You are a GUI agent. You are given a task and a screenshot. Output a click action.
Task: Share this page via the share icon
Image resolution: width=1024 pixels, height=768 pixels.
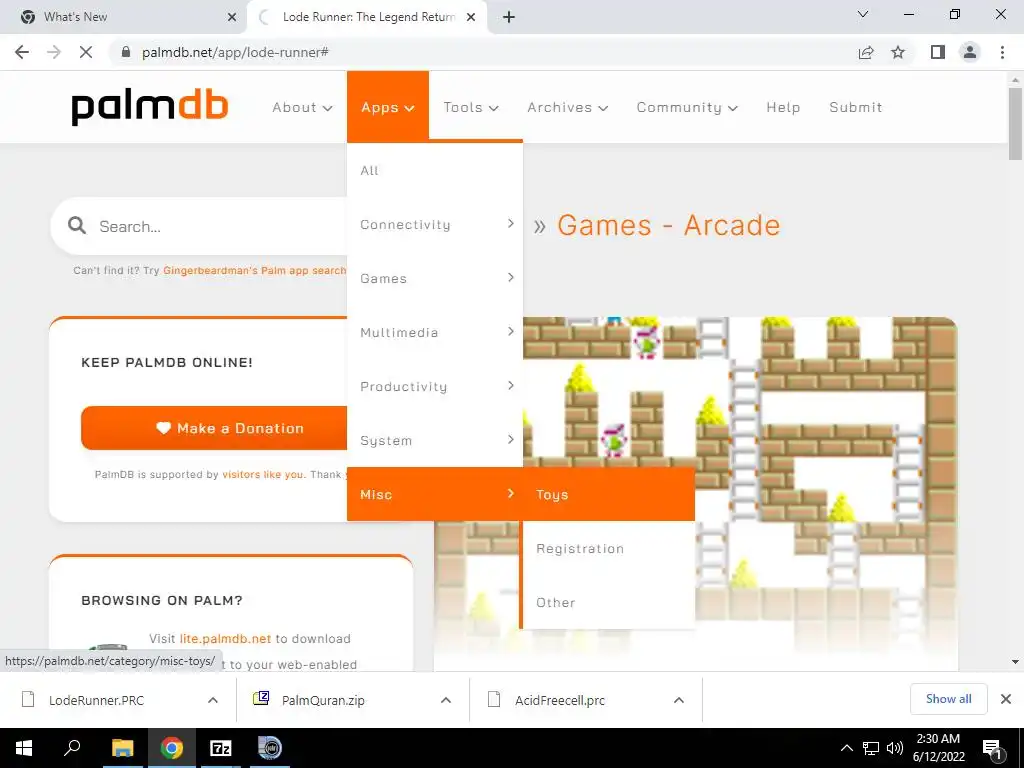click(866, 52)
